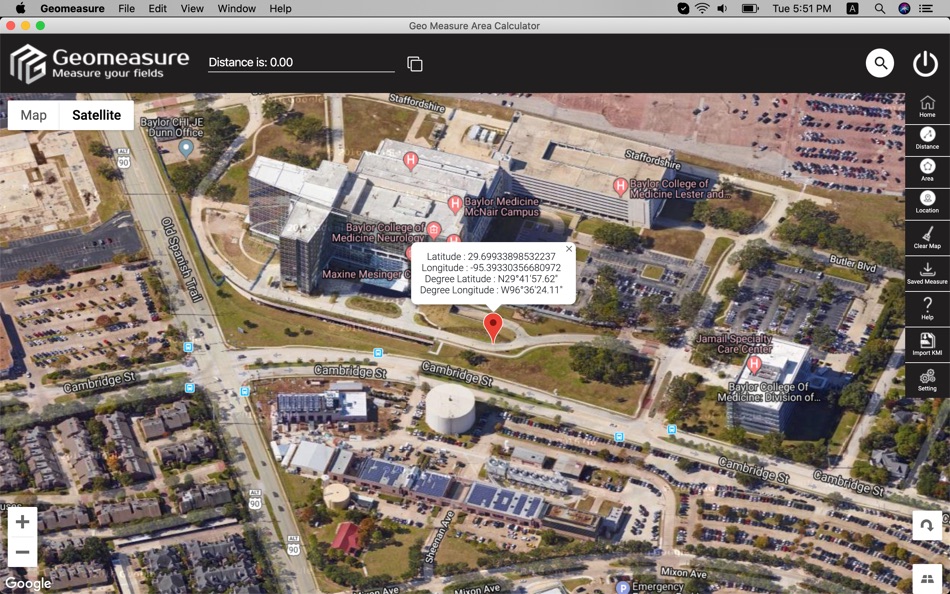950x594 pixels.
Task: Switch to Map view
Action: tap(33, 115)
